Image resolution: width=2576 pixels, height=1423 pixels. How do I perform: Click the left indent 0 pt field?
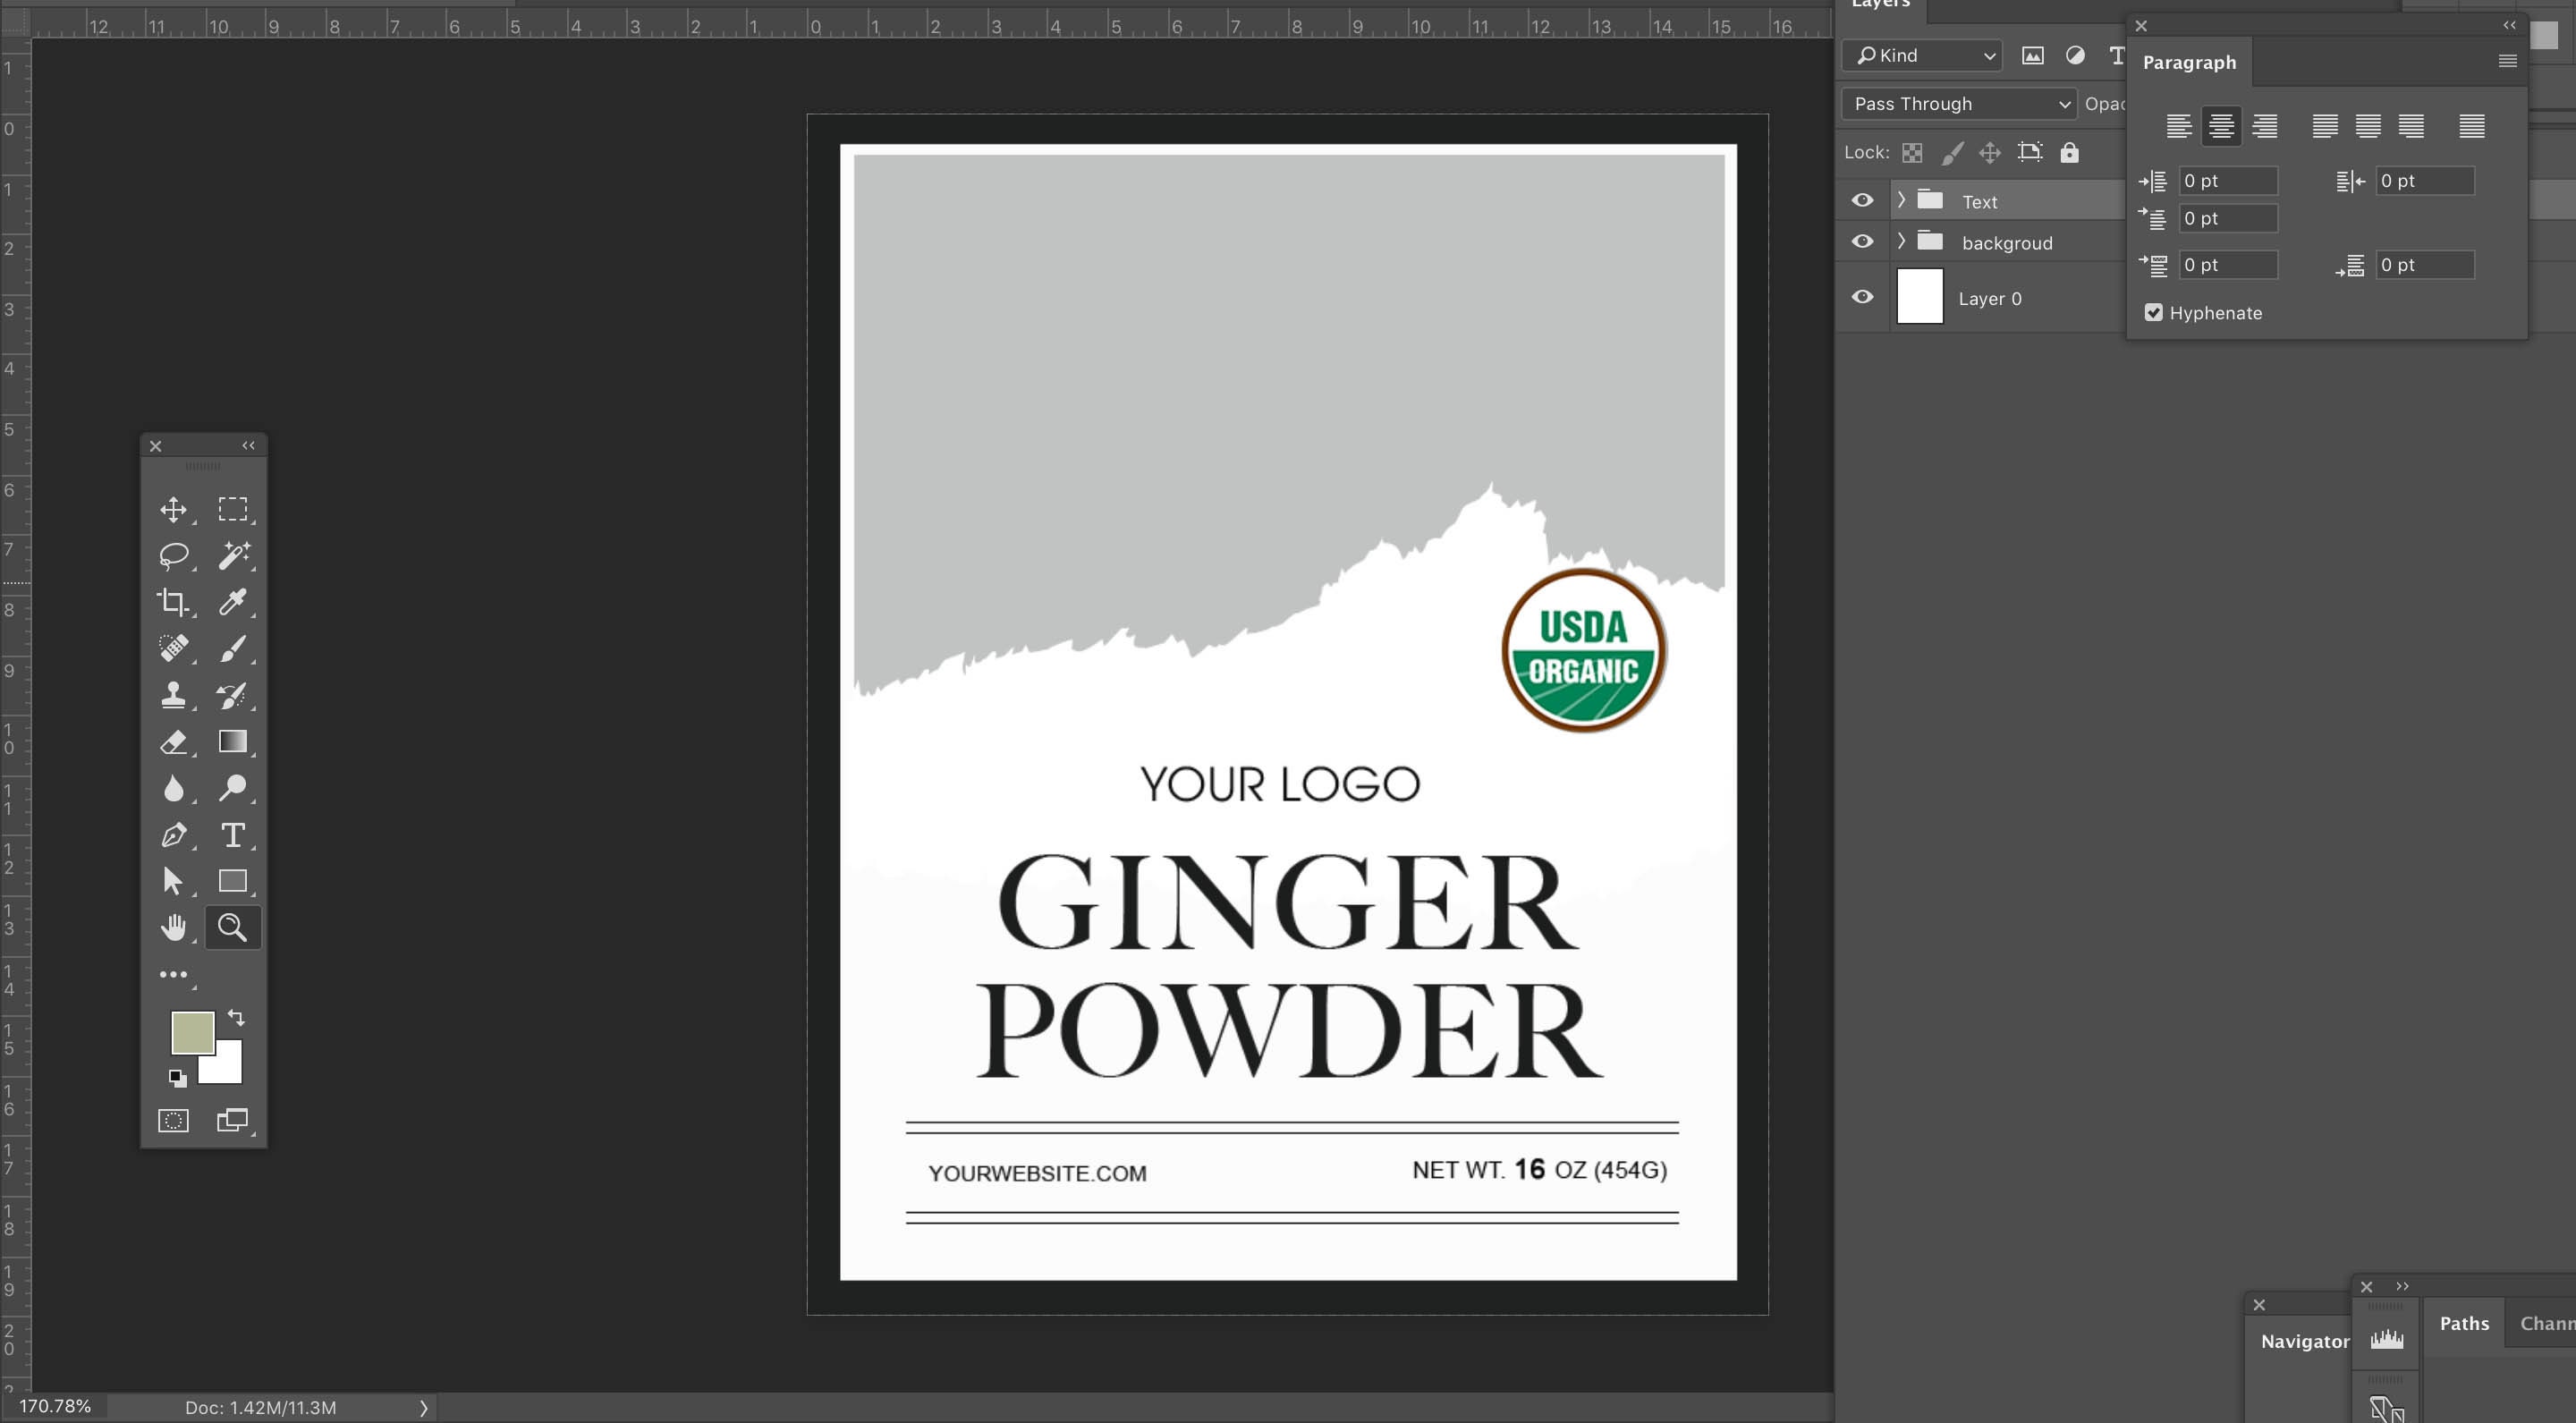(x=2227, y=180)
